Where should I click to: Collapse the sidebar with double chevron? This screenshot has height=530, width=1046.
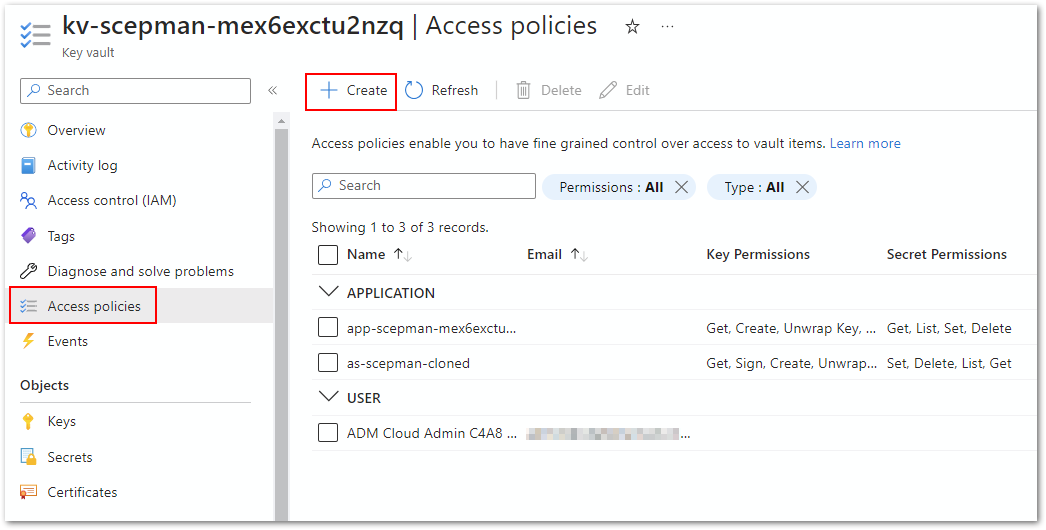click(272, 91)
